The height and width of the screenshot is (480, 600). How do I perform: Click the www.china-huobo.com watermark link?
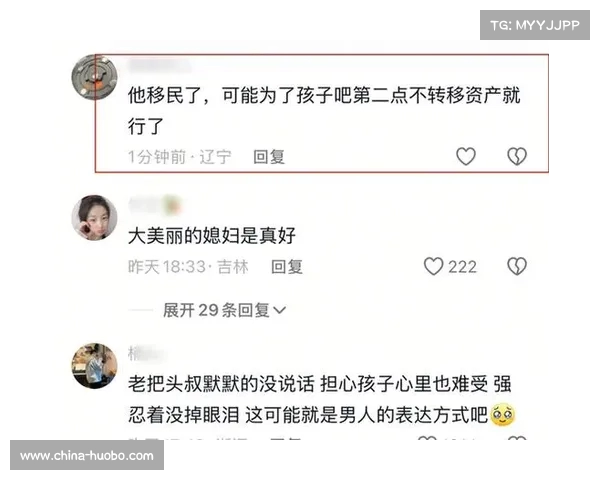pyautogui.click(x=87, y=456)
